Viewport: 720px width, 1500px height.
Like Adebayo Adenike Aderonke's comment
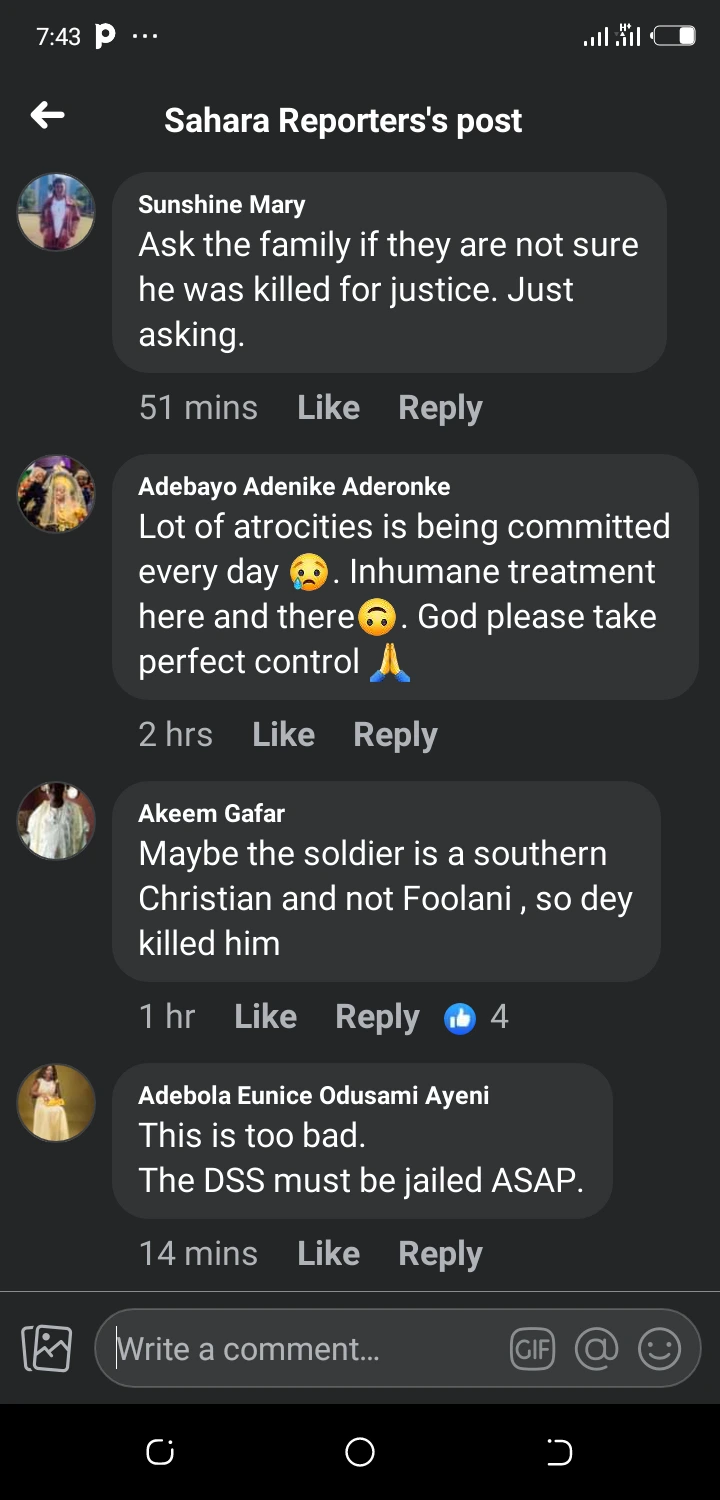[x=283, y=735]
